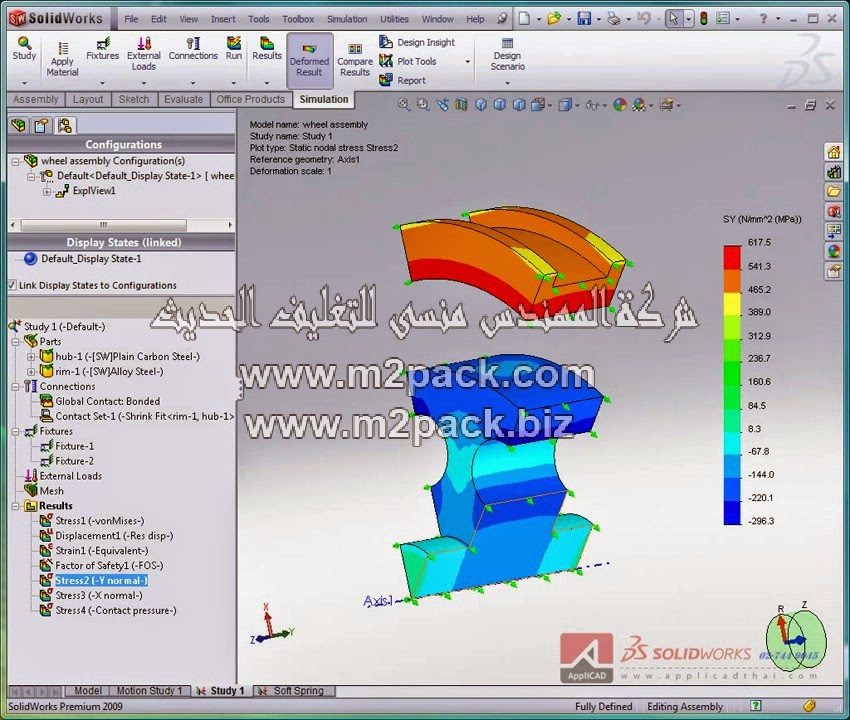The image size is (850, 720).
Task: Toggle Link Display States to Configurations
Action: 12,285
